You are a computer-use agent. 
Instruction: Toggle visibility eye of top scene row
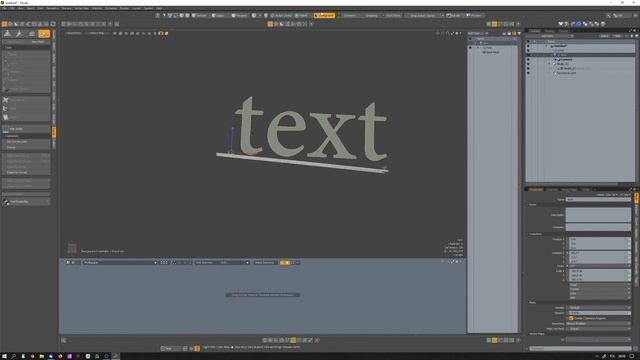pos(528,42)
